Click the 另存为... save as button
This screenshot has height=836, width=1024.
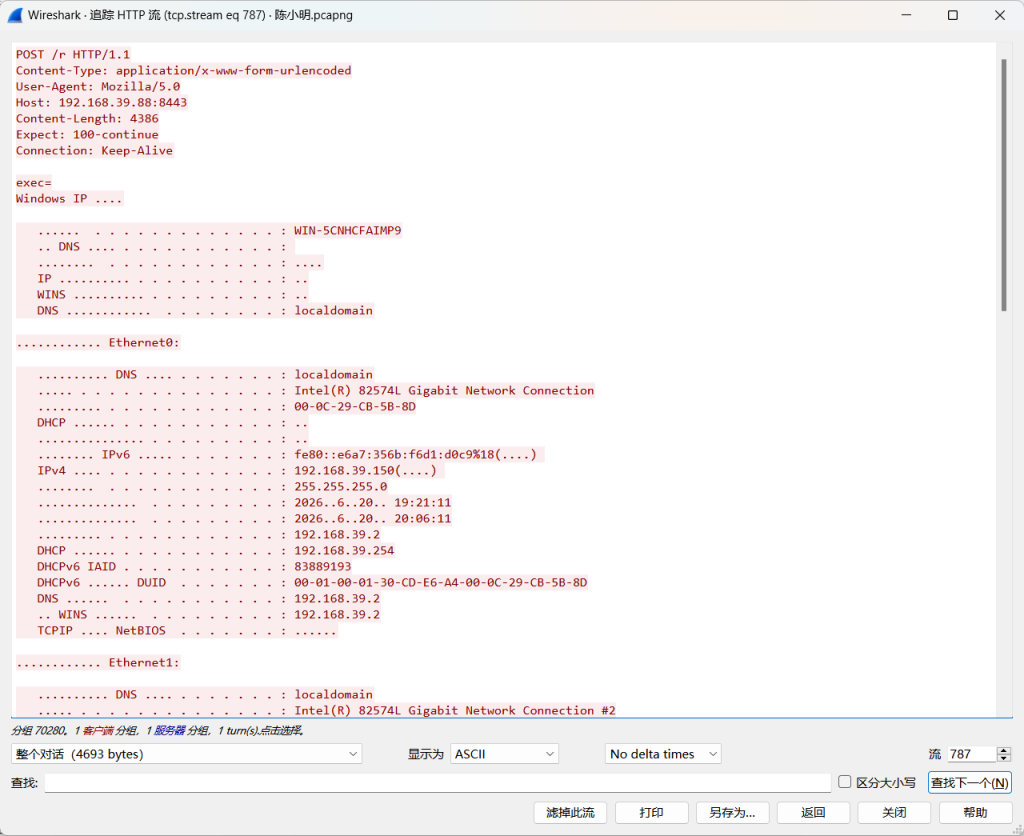(x=732, y=812)
